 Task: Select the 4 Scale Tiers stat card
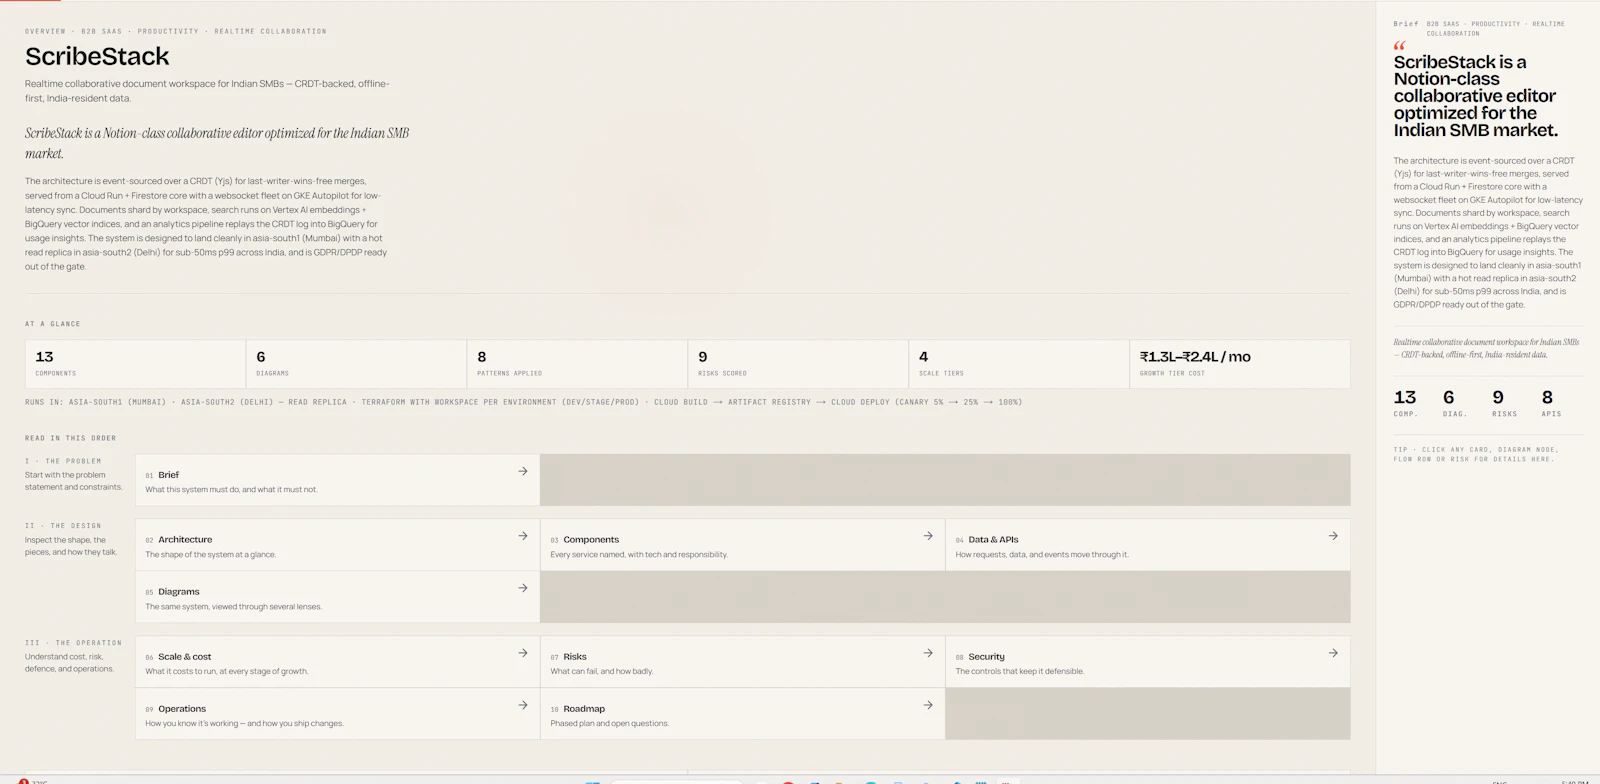click(1019, 364)
